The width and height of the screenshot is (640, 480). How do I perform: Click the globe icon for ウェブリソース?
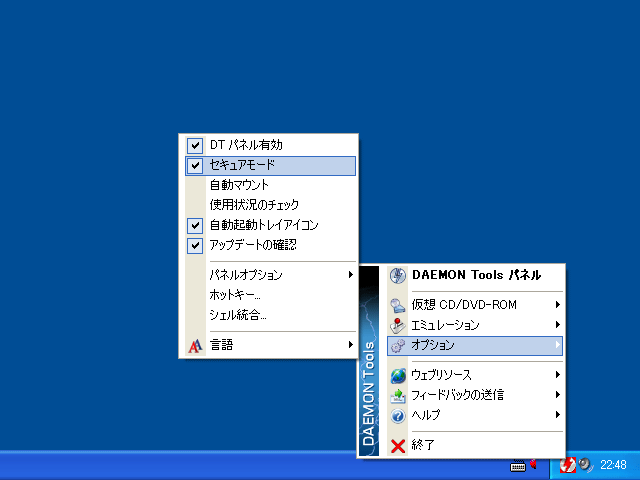click(x=398, y=375)
